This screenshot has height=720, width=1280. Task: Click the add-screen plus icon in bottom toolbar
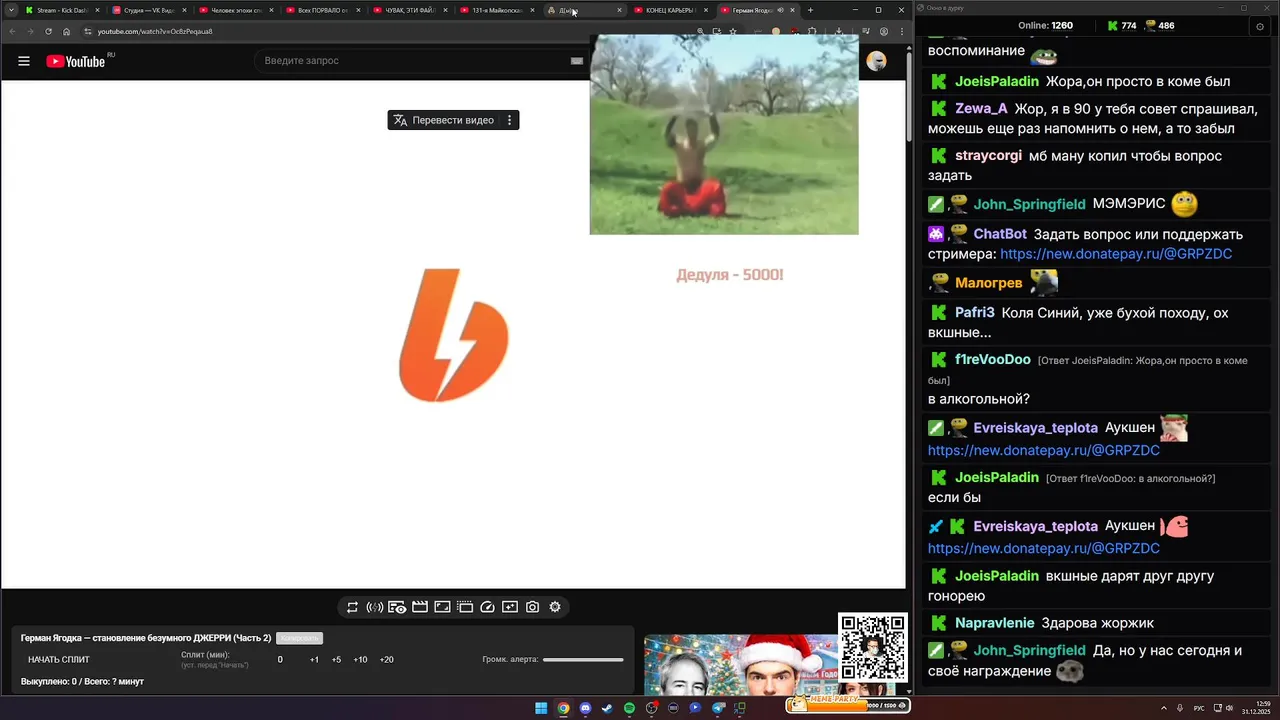click(510, 607)
